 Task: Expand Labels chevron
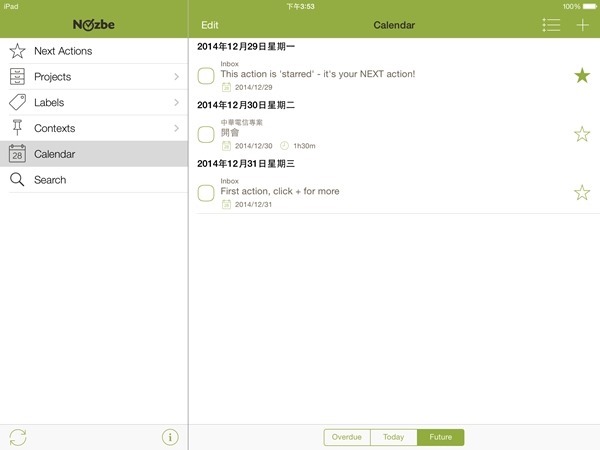coord(176,102)
